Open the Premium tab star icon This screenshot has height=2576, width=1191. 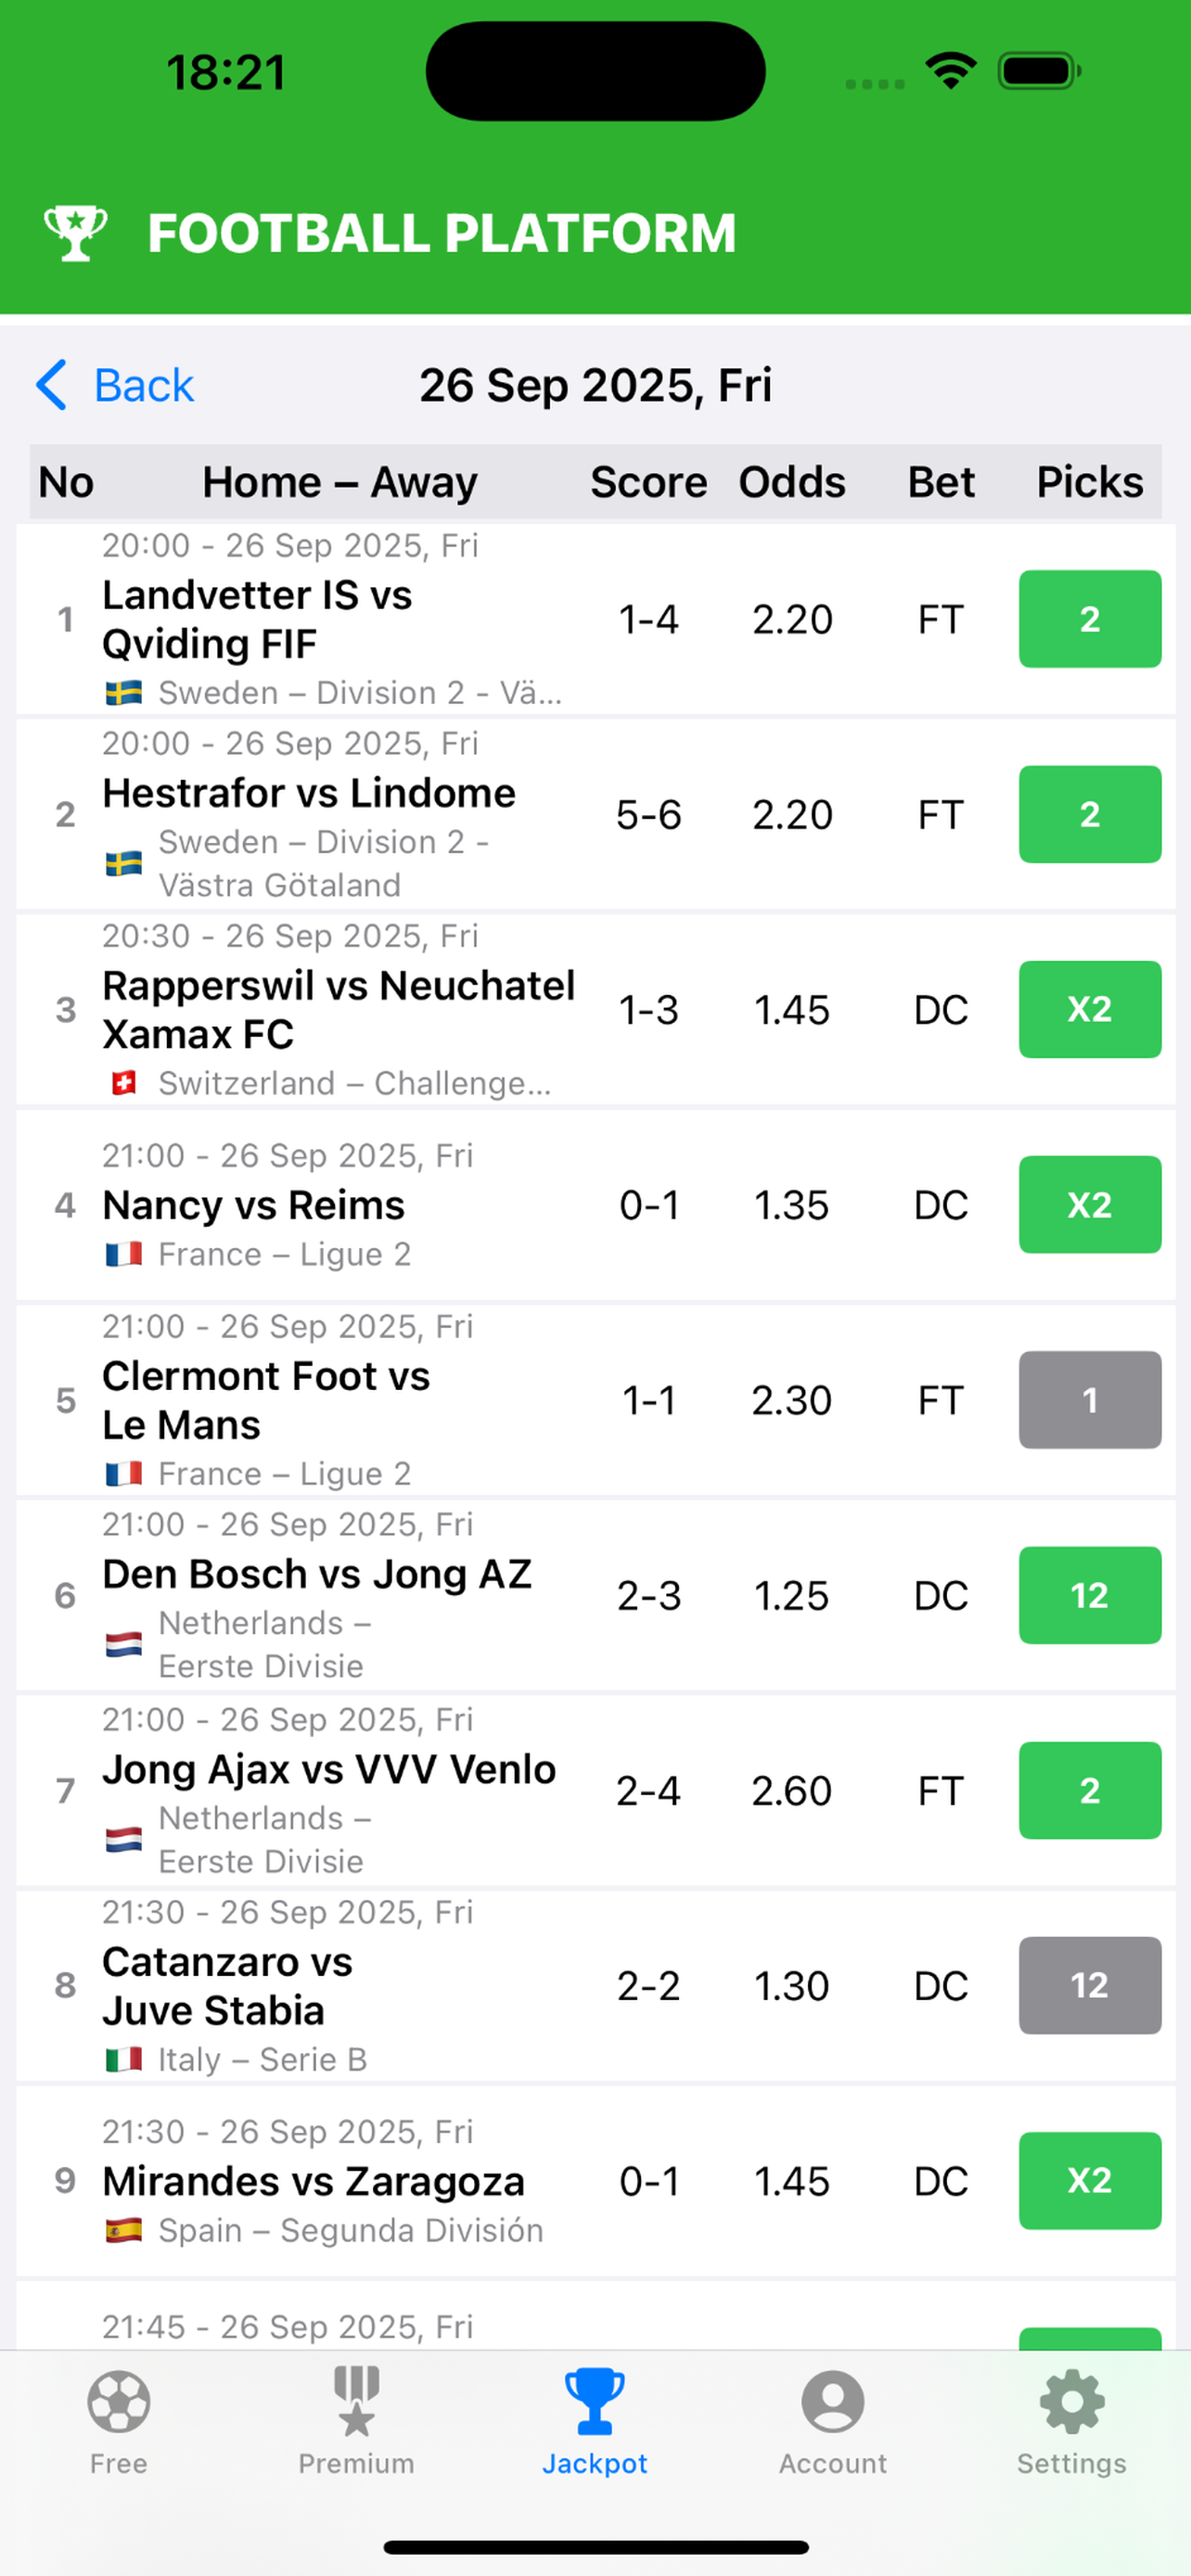(357, 2401)
